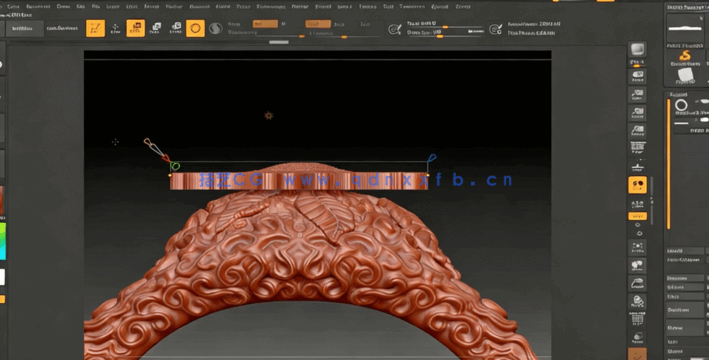This screenshot has width=709, height=360.
Task: Select the orange SimpleBrush S icon
Action: (x=685, y=56)
